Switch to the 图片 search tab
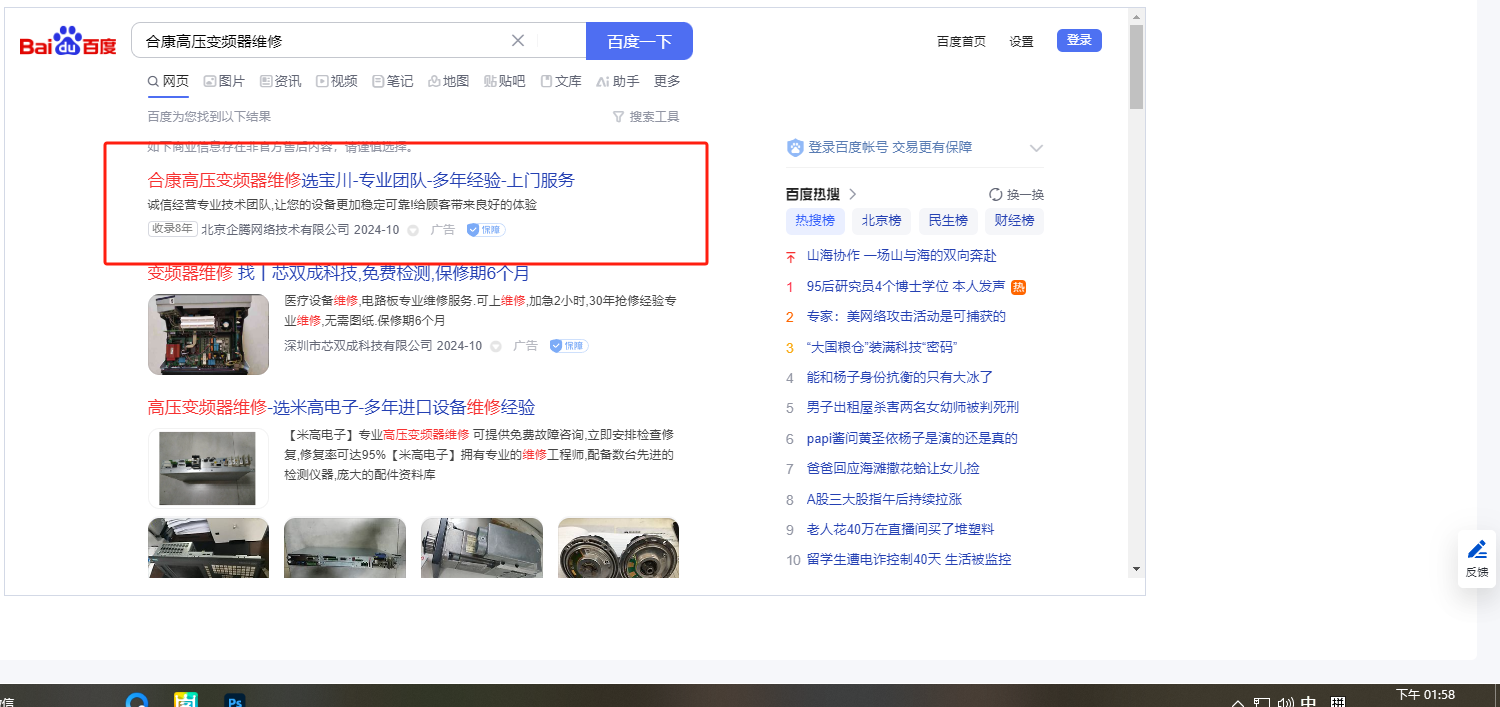 click(x=224, y=81)
